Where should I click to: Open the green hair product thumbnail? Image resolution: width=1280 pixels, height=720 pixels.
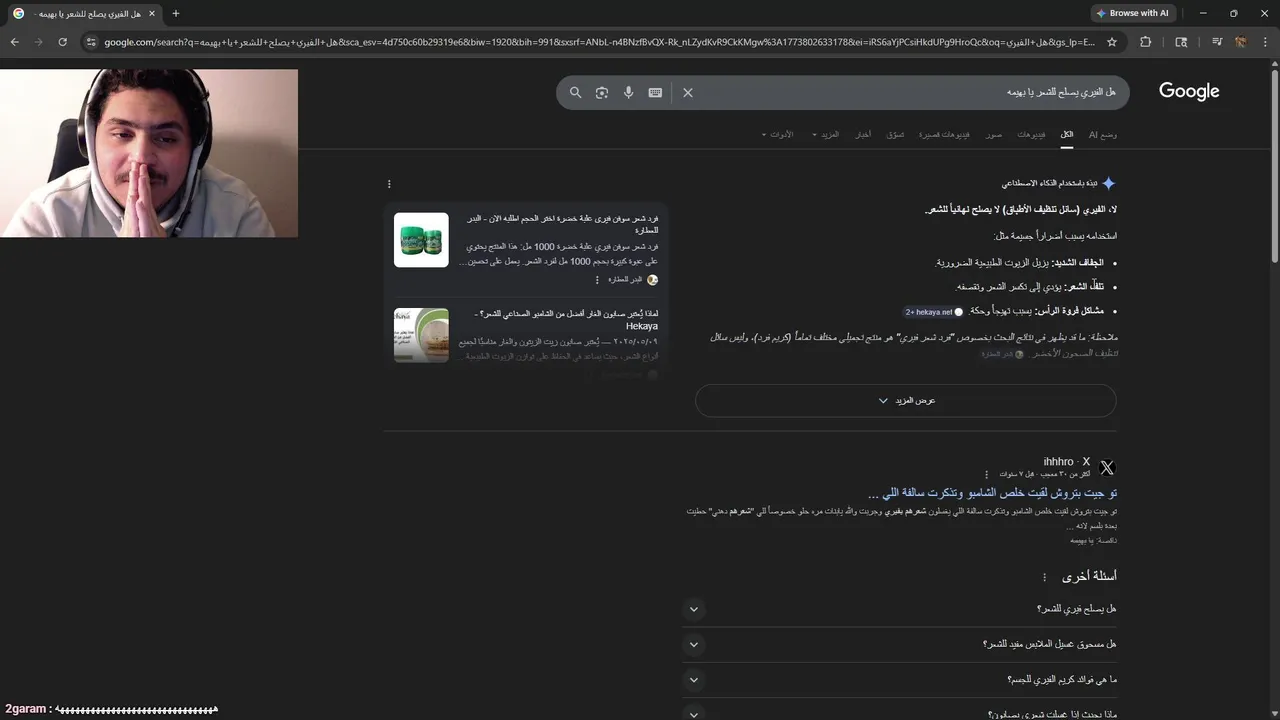[x=421, y=240]
